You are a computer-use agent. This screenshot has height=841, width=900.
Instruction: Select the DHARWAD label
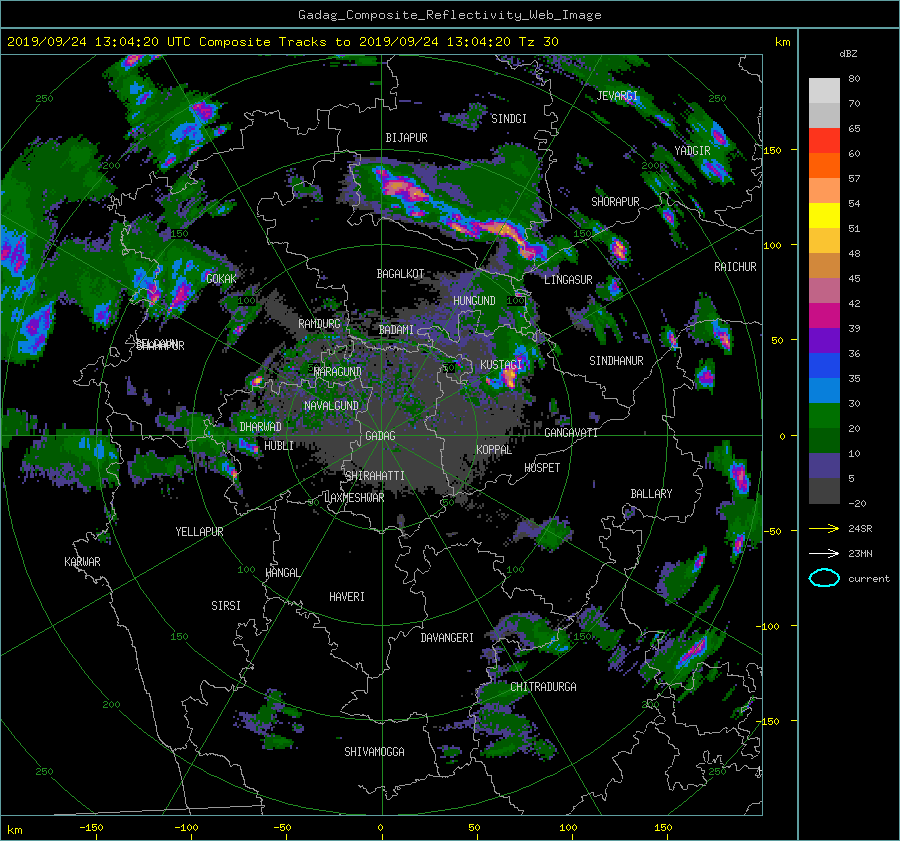(260, 427)
